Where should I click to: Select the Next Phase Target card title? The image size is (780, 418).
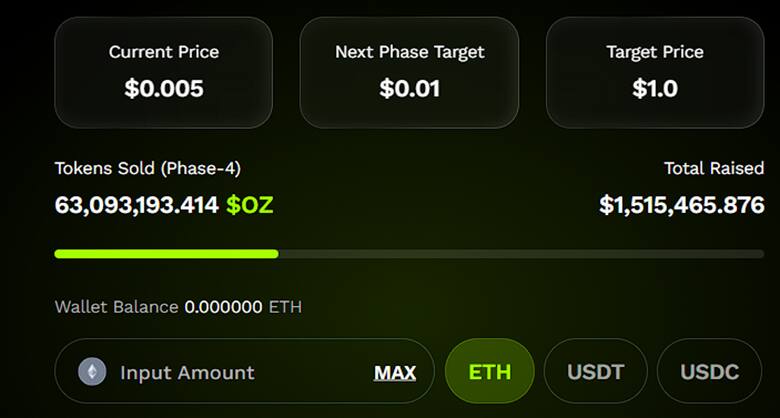click(x=409, y=52)
